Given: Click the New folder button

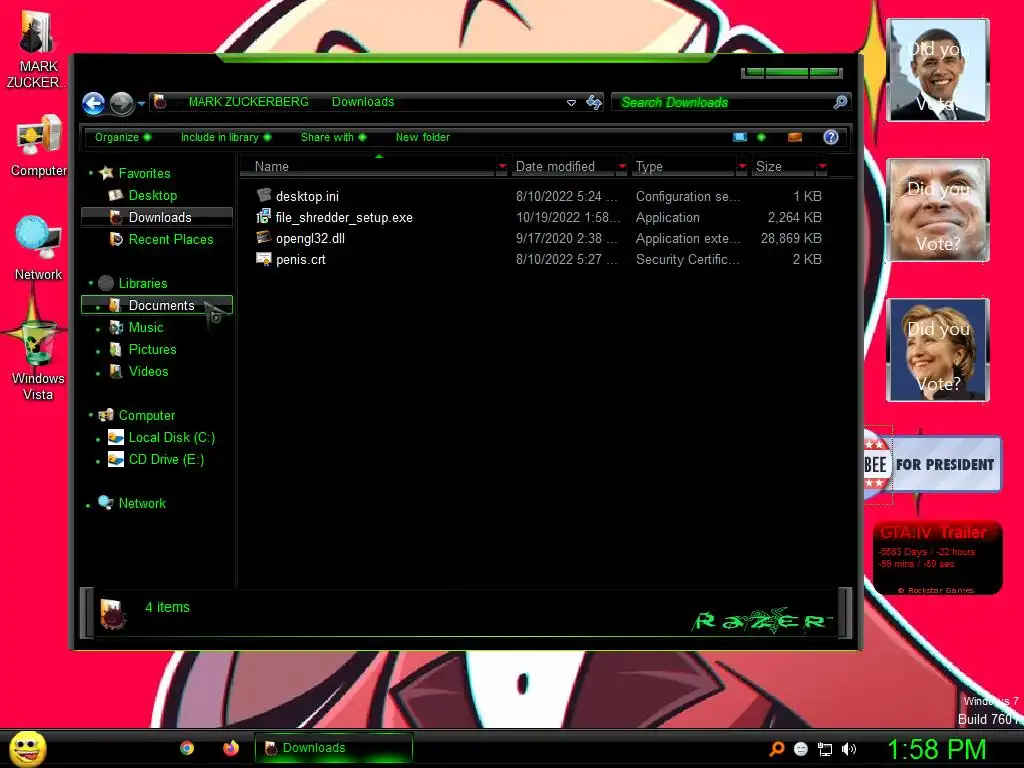Looking at the screenshot, I should pyautogui.click(x=423, y=137).
